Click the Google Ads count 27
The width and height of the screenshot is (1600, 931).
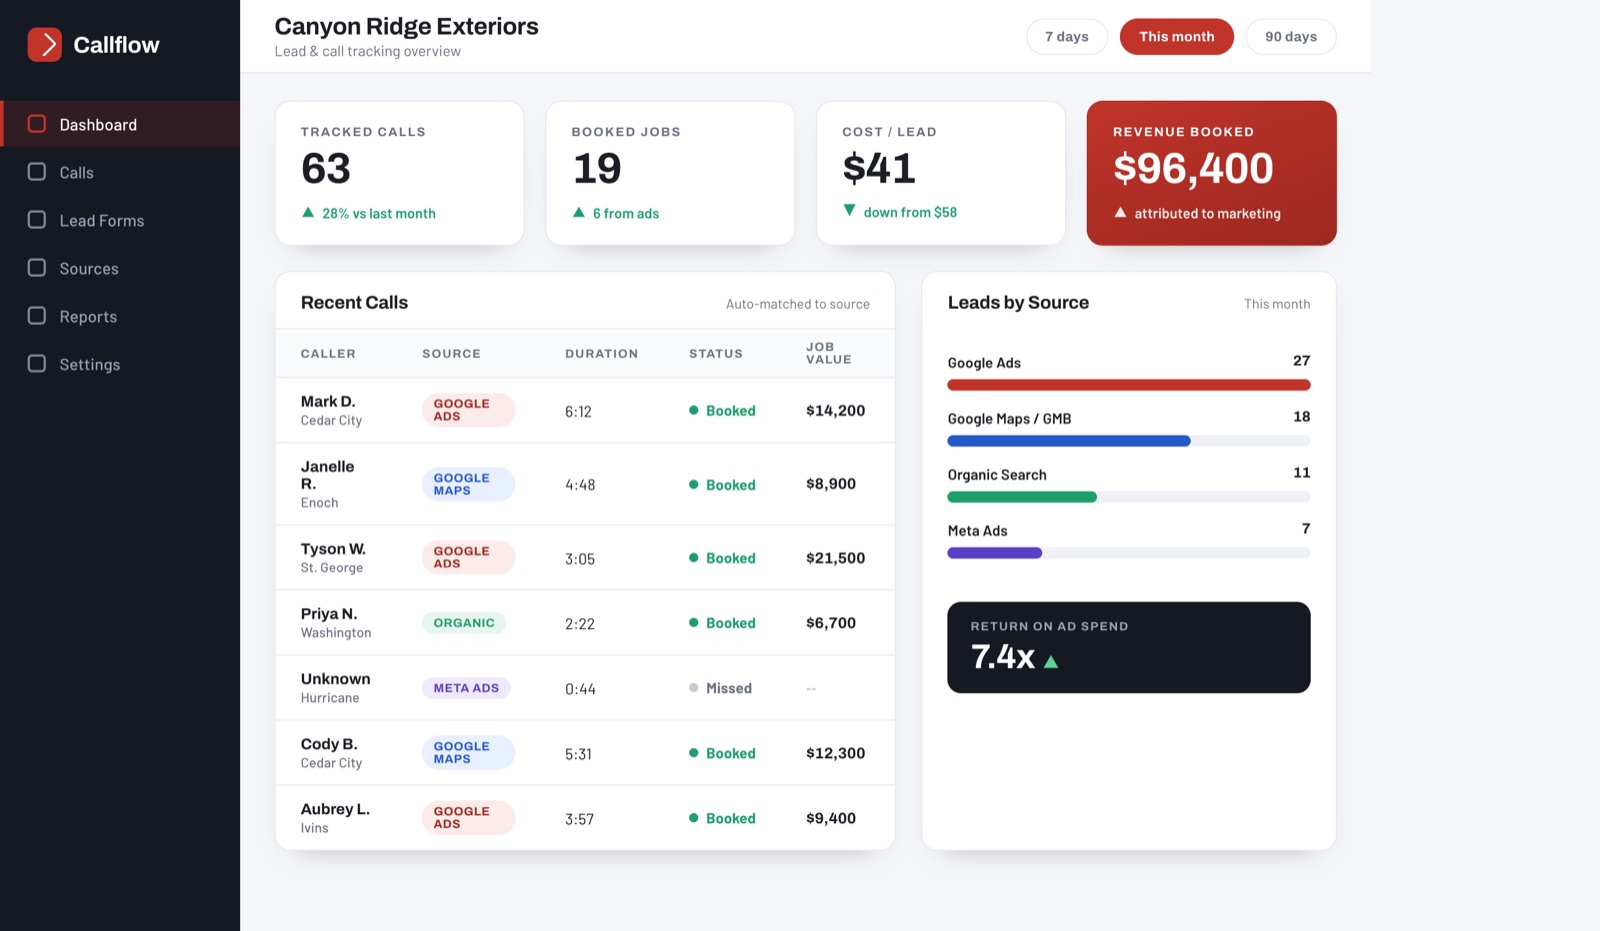coord(1301,361)
